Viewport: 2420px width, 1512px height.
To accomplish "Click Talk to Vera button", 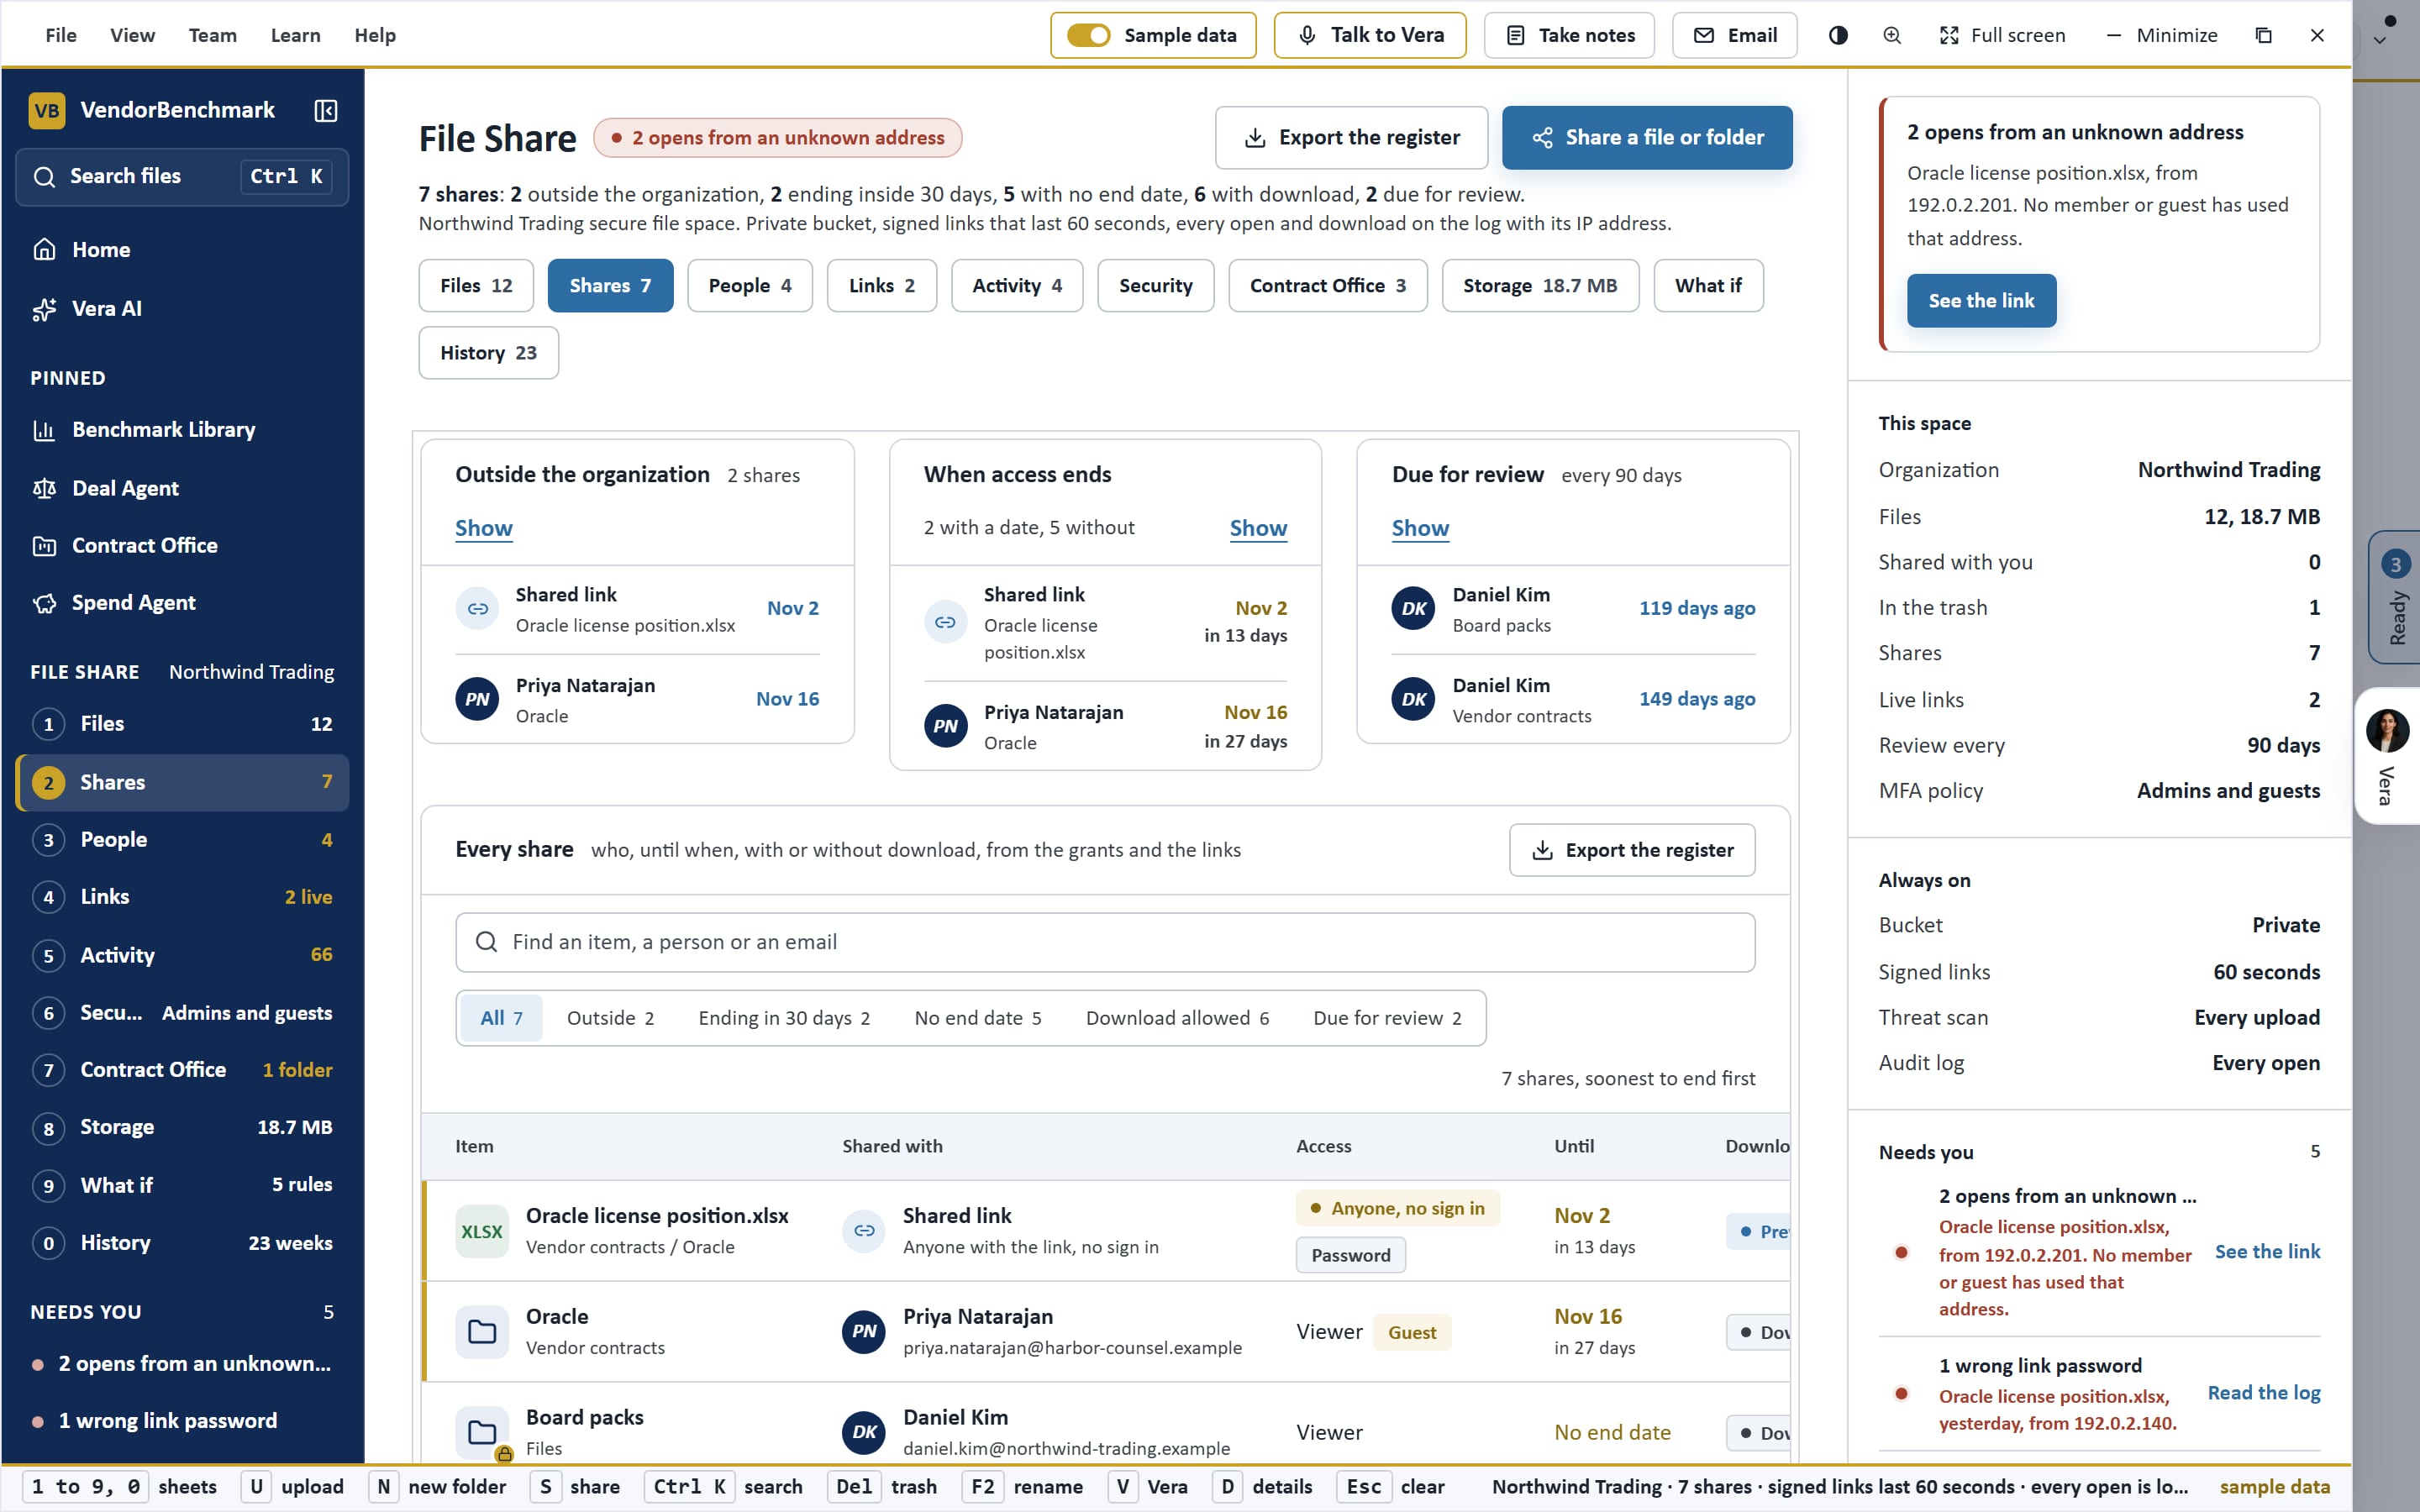I will 1370,35.
